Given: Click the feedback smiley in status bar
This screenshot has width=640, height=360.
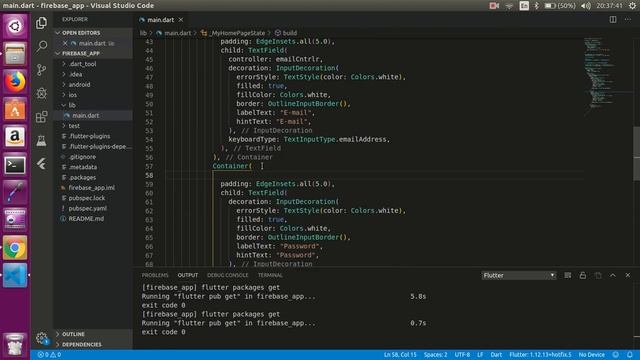Looking at the screenshot, I should pyautogui.click(x=616, y=355).
